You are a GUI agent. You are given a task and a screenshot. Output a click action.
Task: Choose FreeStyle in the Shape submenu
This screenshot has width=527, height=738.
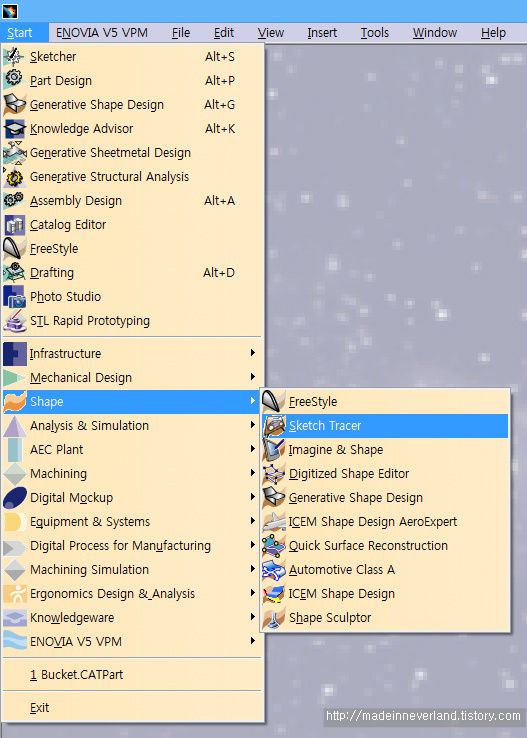[x=384, y=401]
